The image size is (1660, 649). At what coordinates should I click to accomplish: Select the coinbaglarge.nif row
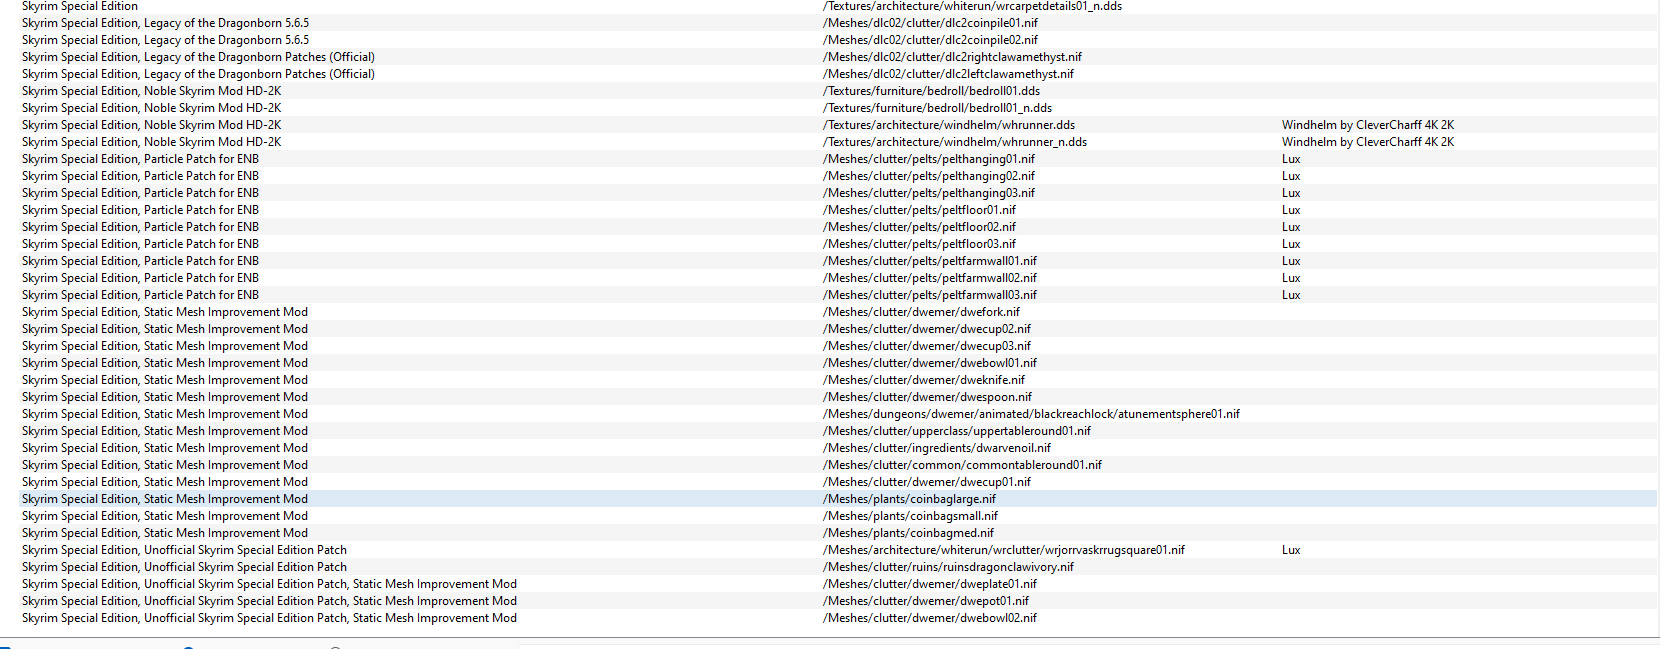[x=909, y=499]
